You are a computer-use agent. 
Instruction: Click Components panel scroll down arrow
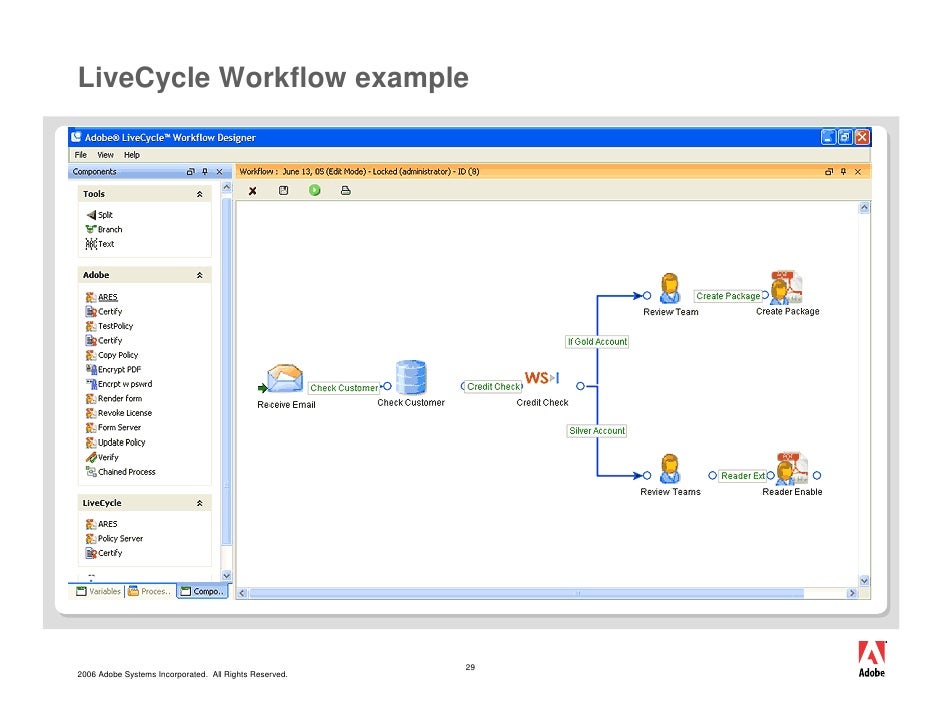226,575
